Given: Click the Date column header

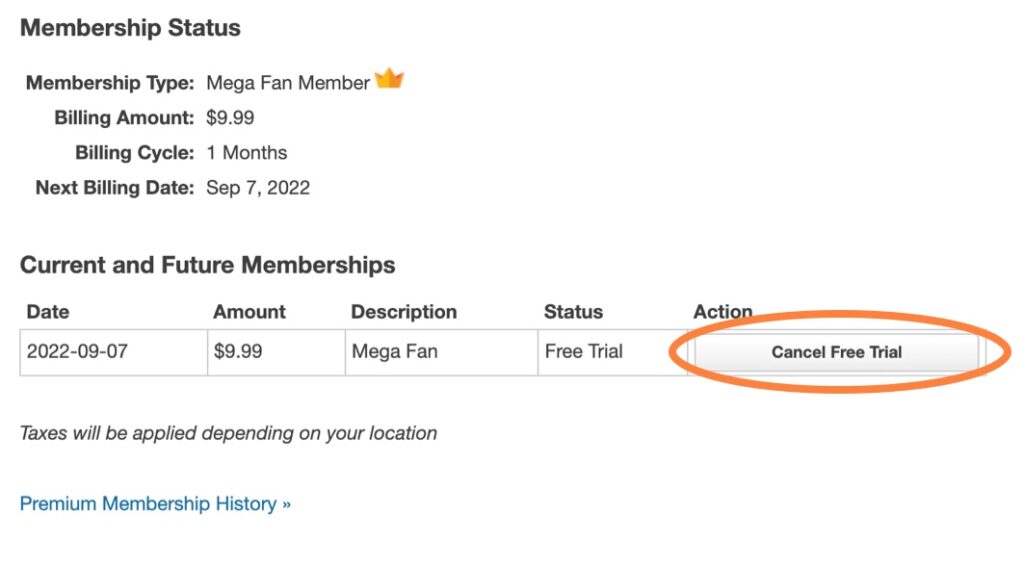Looking at the screenshot, I should (48, 312).
